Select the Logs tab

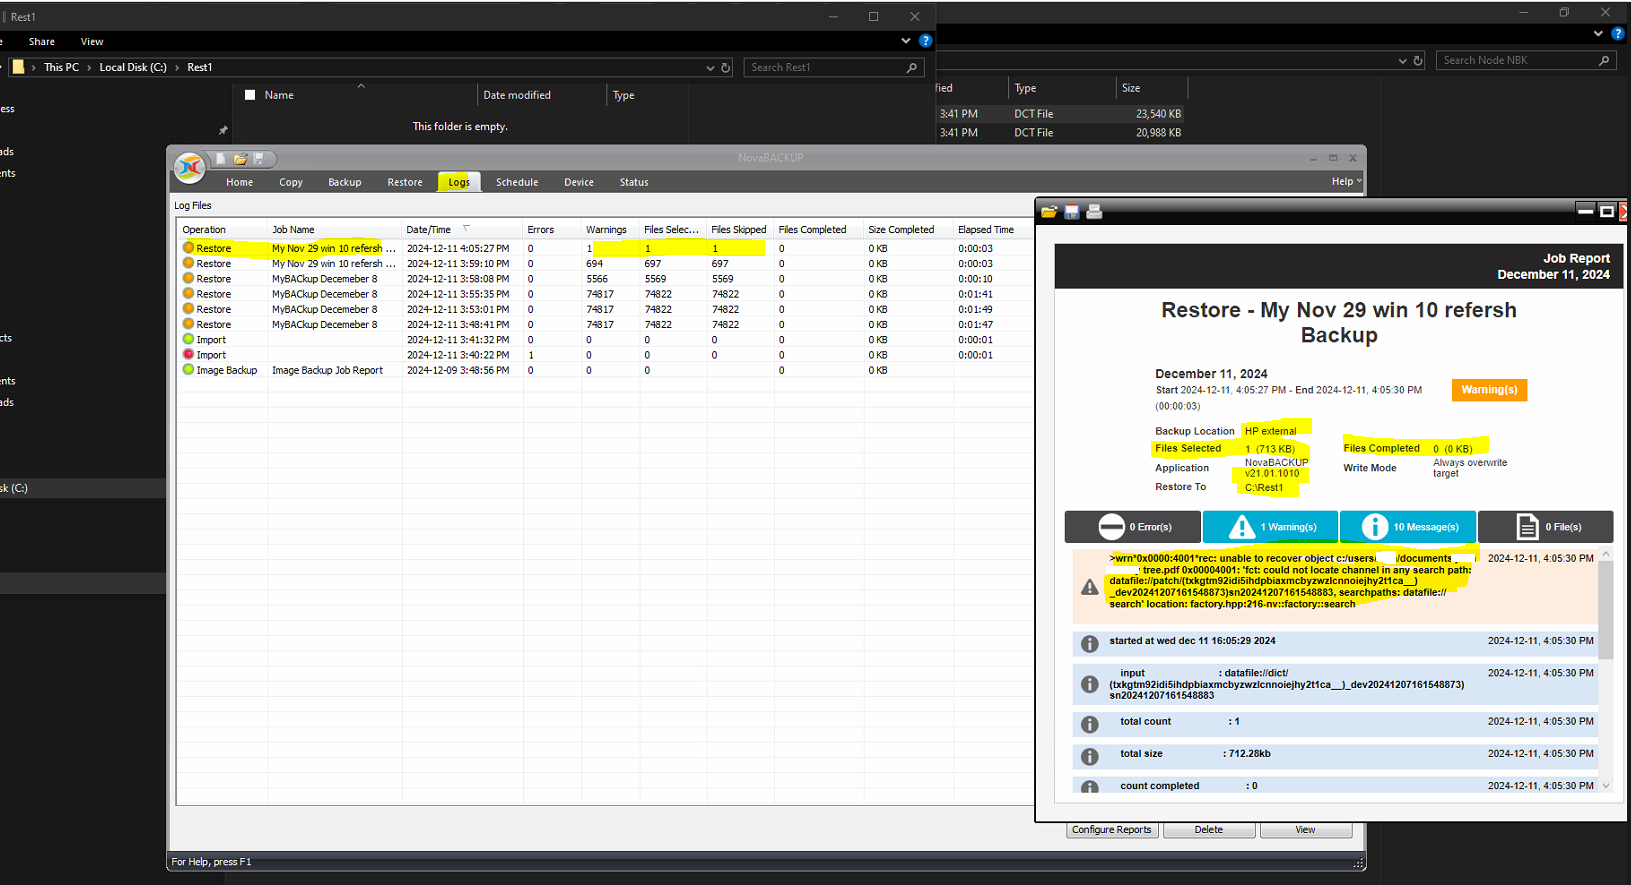(459, 182)
